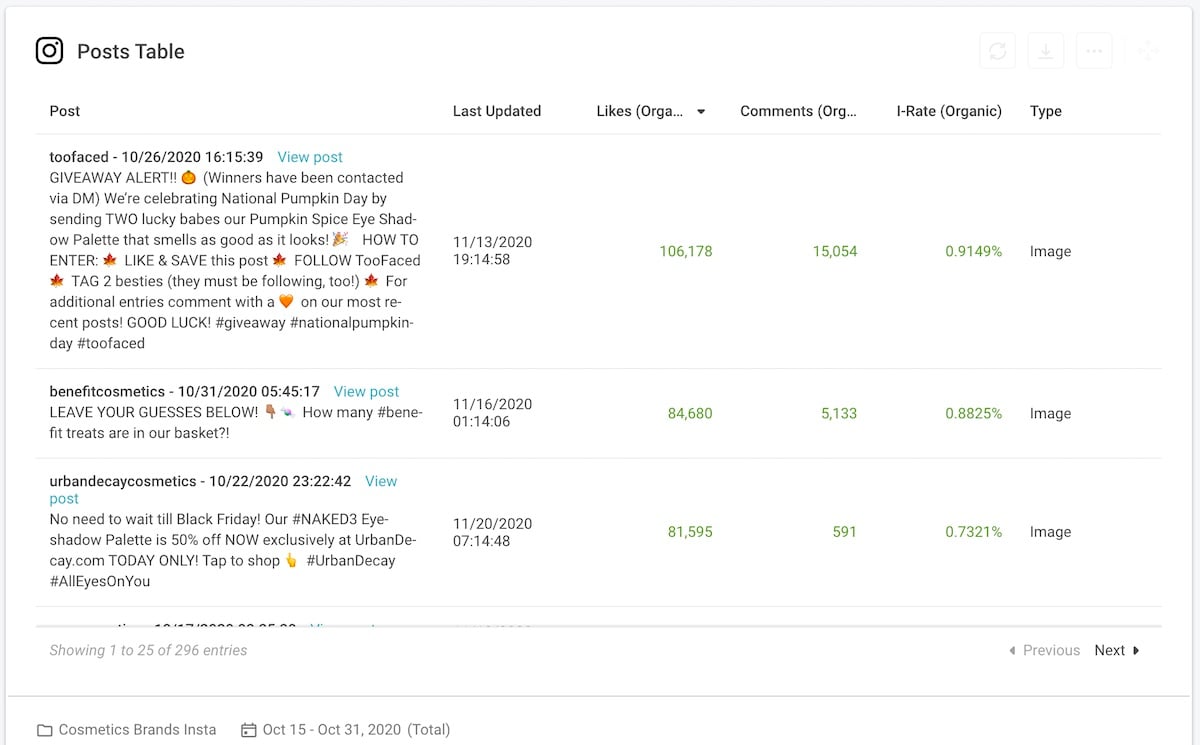The height and width of the screenshot is (745, 1200).
Task: Click the 591 comments value
Action: (x=845, y=533)
